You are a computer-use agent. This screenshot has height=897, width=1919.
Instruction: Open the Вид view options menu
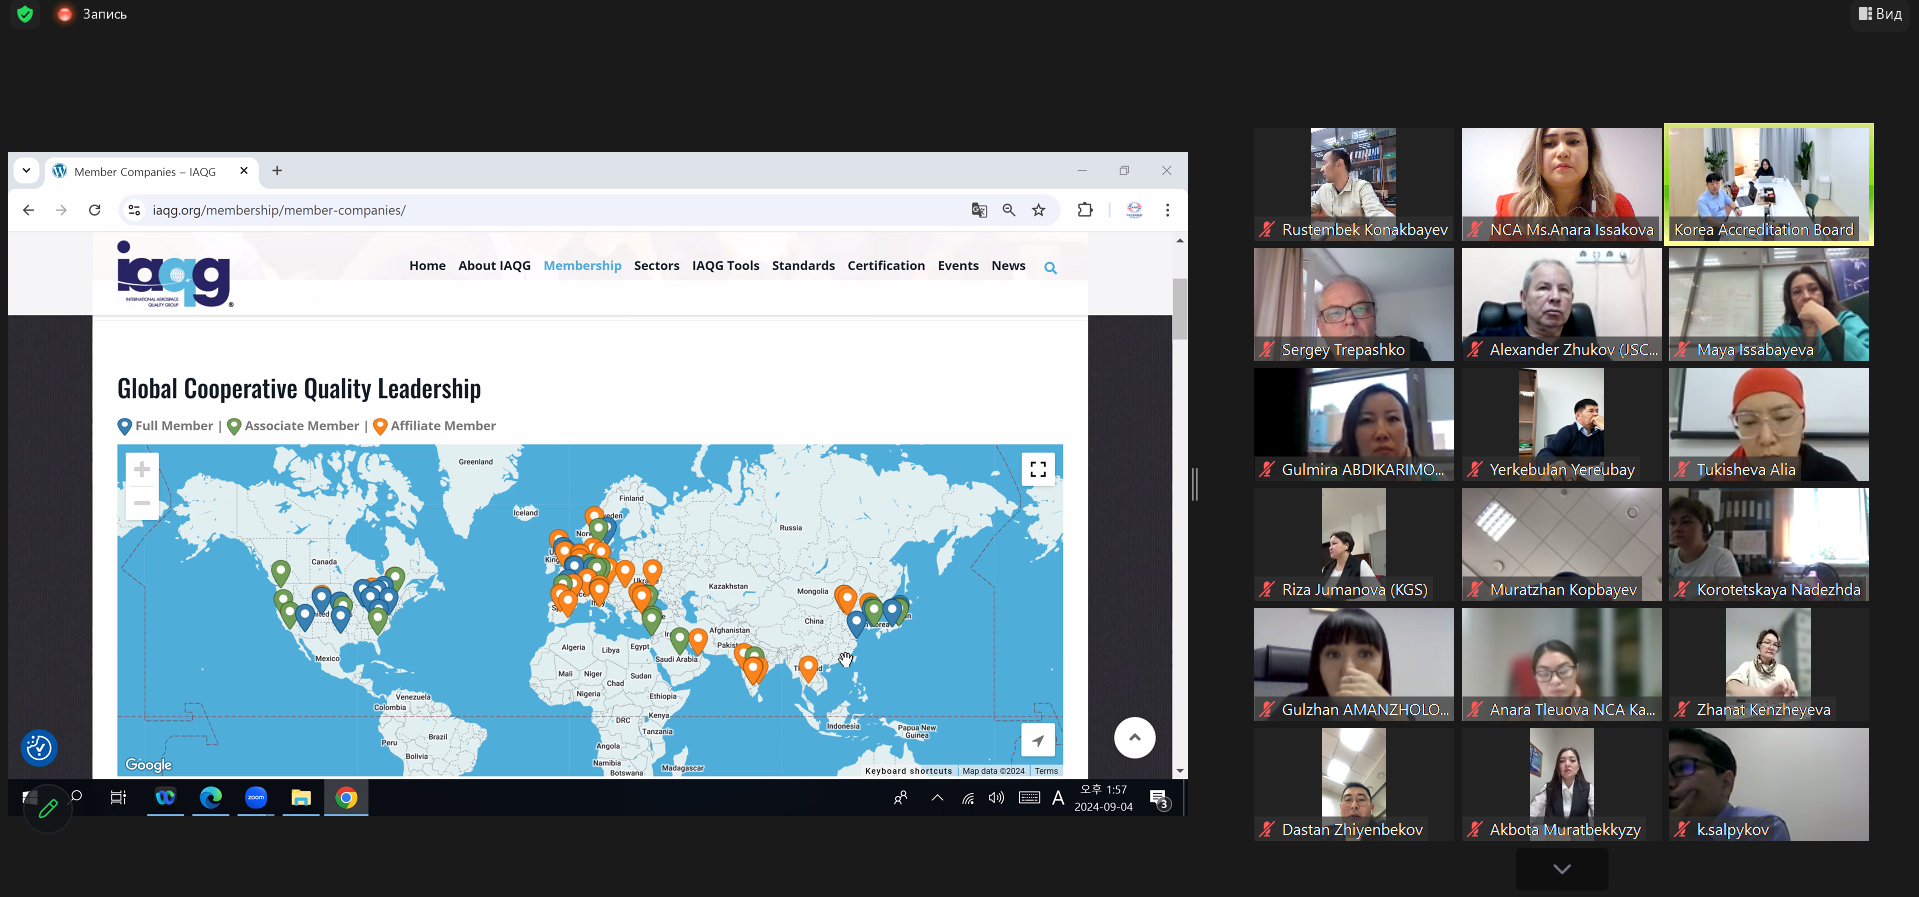click(1880, 14)
